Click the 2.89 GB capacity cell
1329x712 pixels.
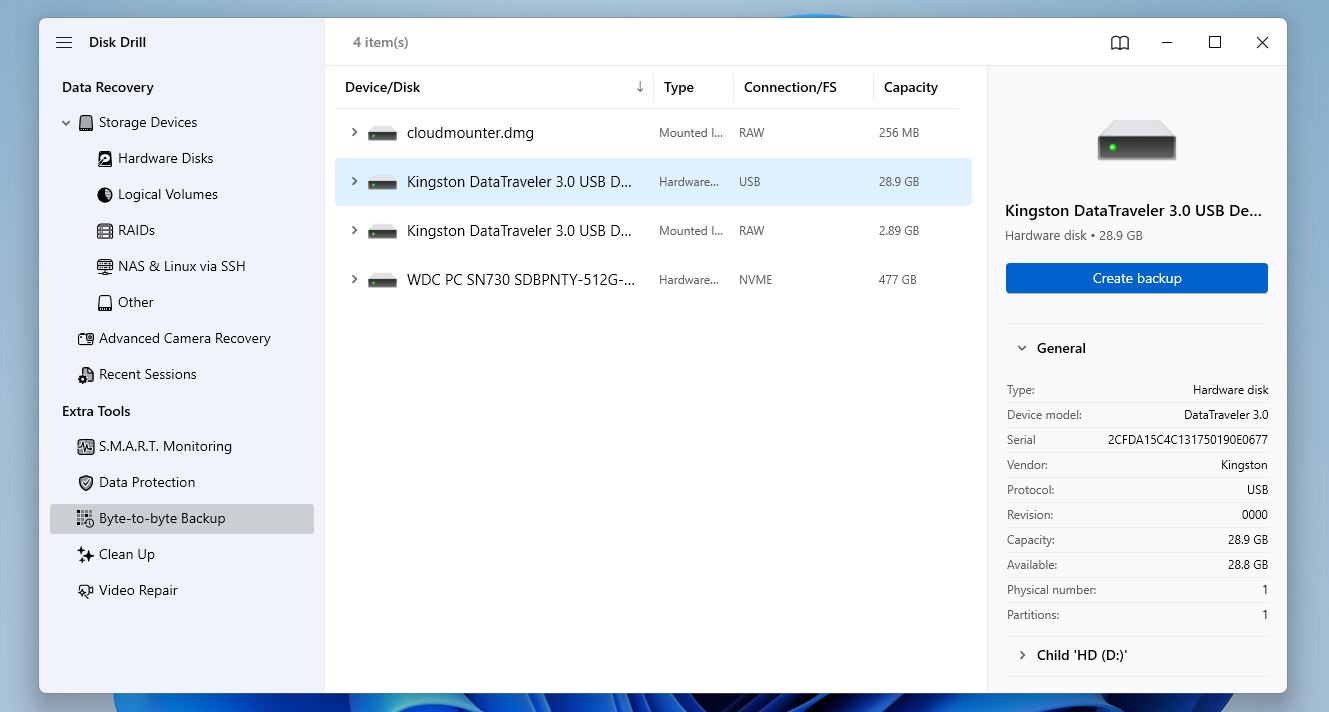[899, 231]
